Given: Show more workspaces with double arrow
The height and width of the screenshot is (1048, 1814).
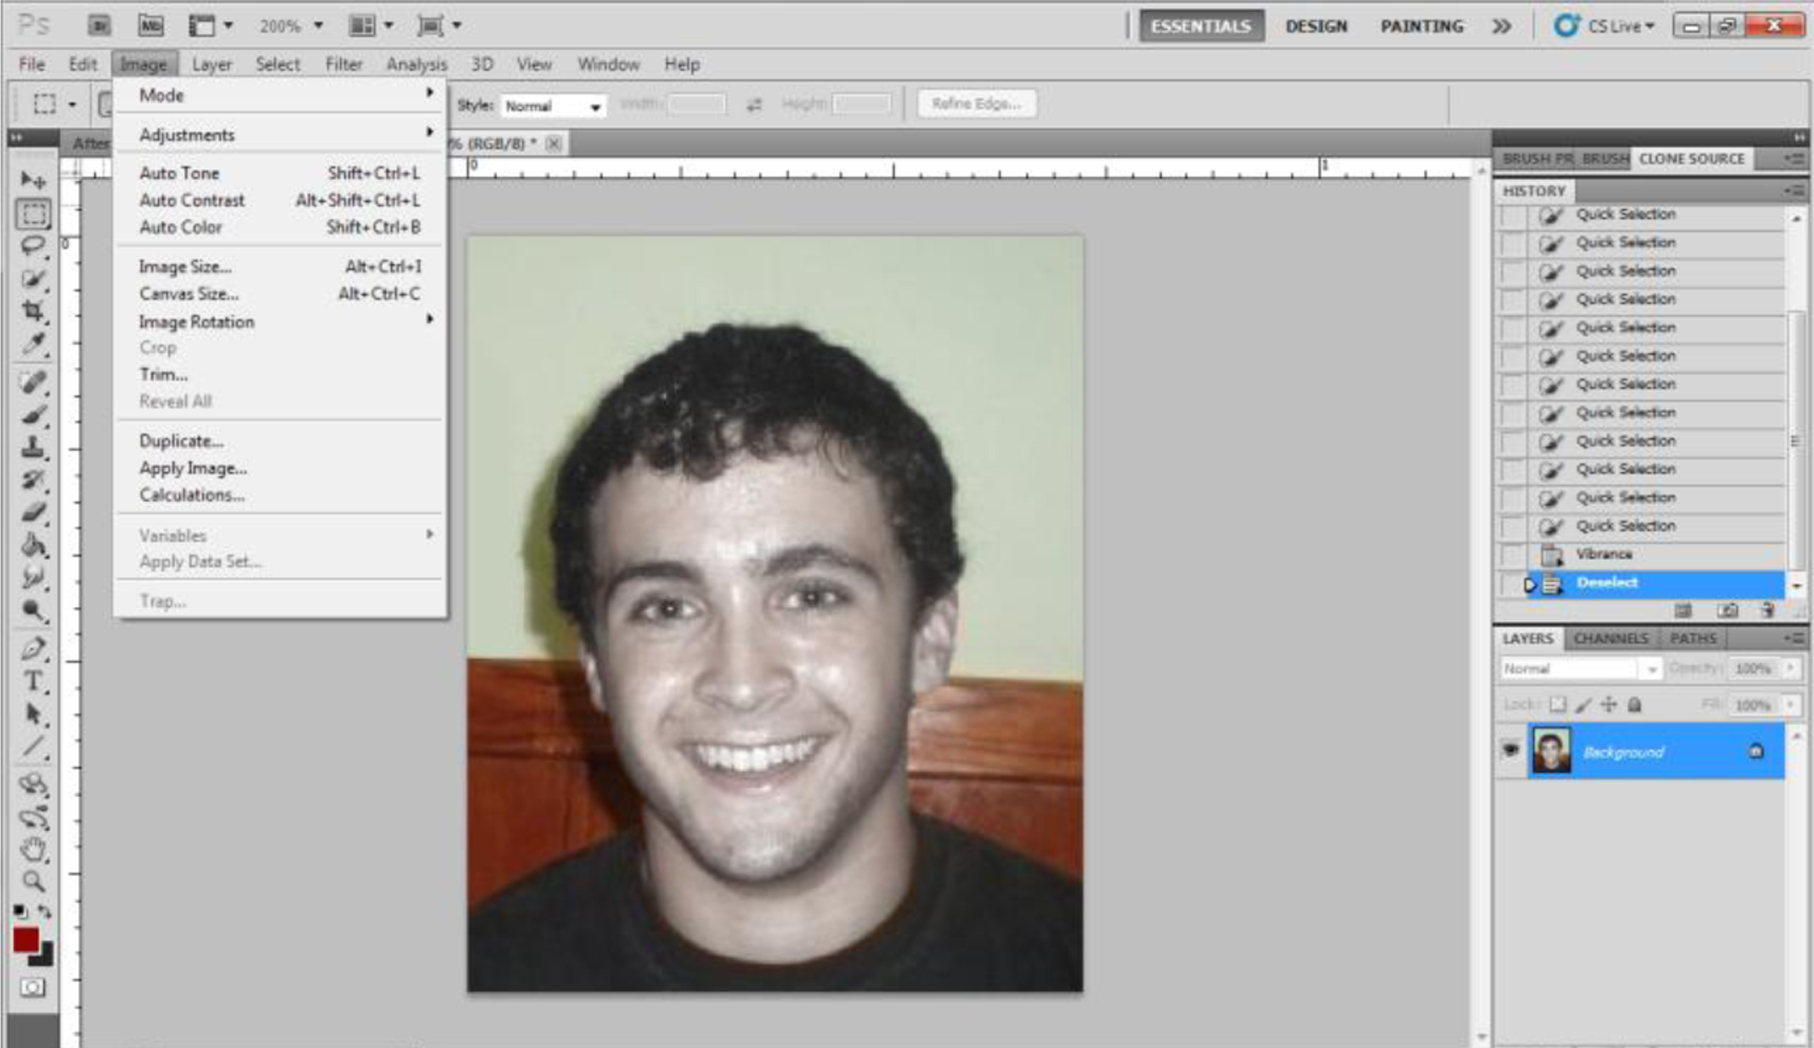Looking at the screenshot, I should pos(1501,26).
